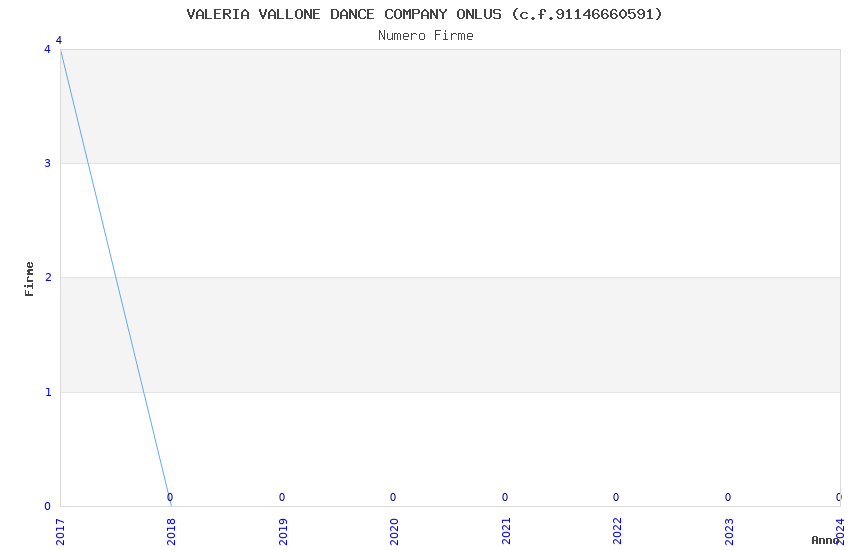Click the descending blue line segment
The width and height of the screenshot is (850, 550).
(x=116, y=277)
